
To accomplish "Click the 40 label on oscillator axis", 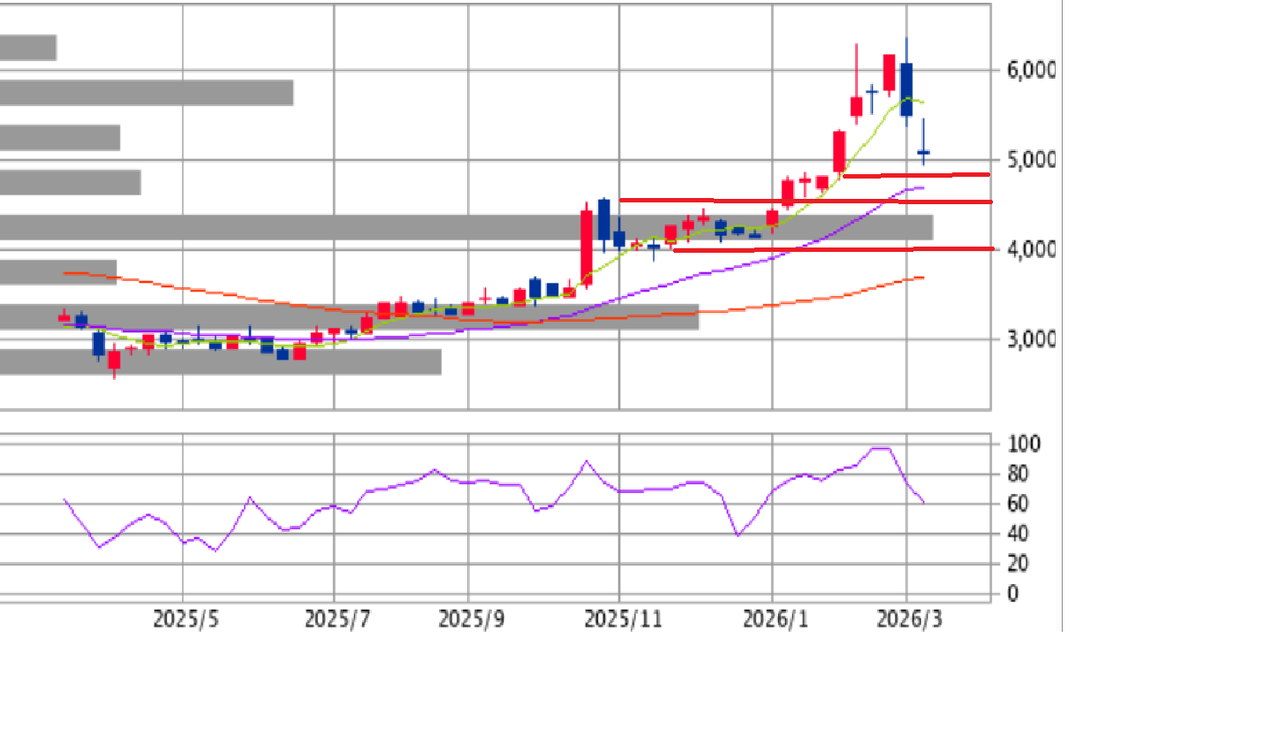I will pos(1014,534).
